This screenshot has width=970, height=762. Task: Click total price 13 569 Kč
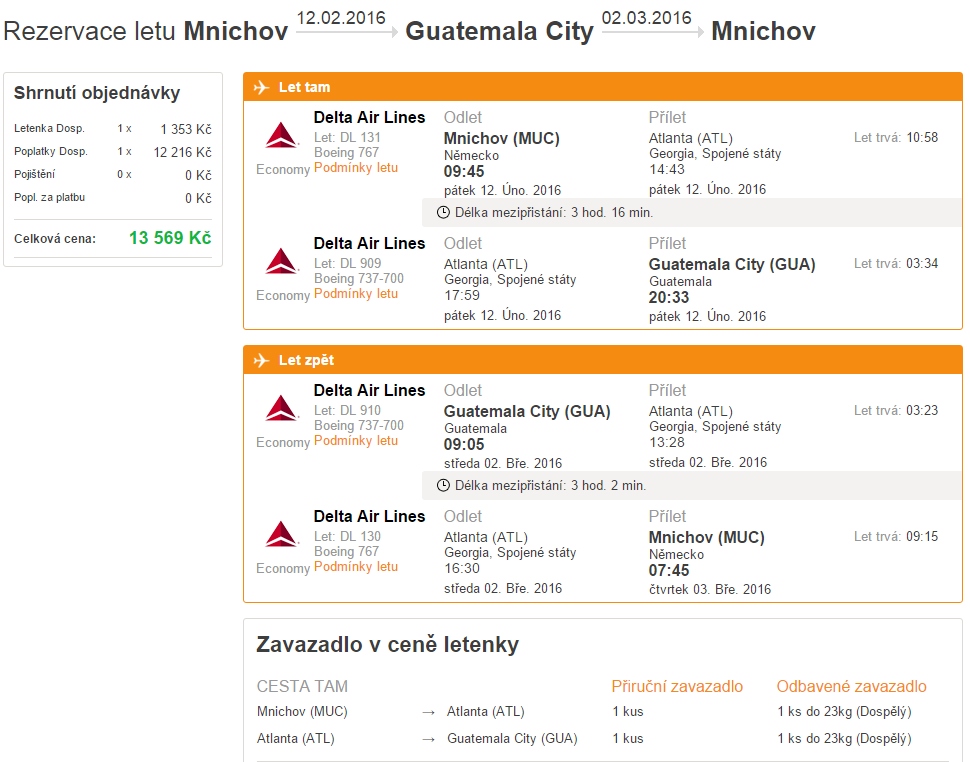(170, 238)
